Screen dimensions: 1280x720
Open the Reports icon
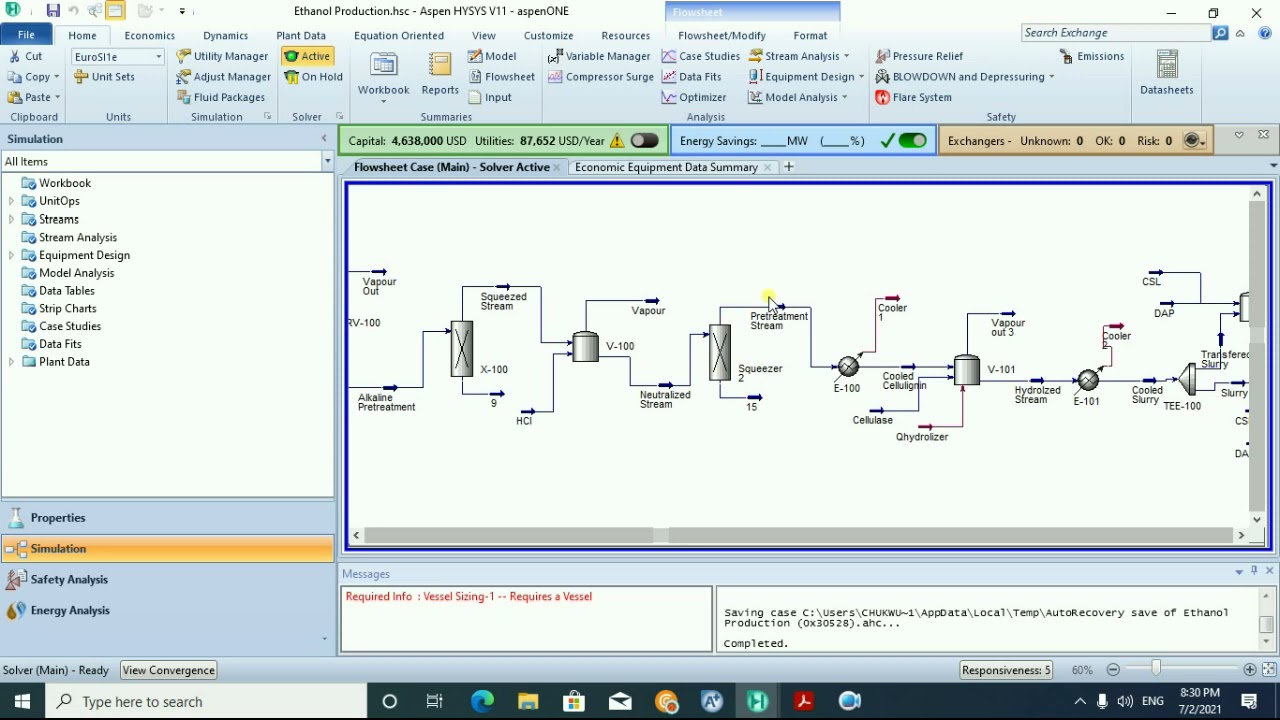(440, 75)
